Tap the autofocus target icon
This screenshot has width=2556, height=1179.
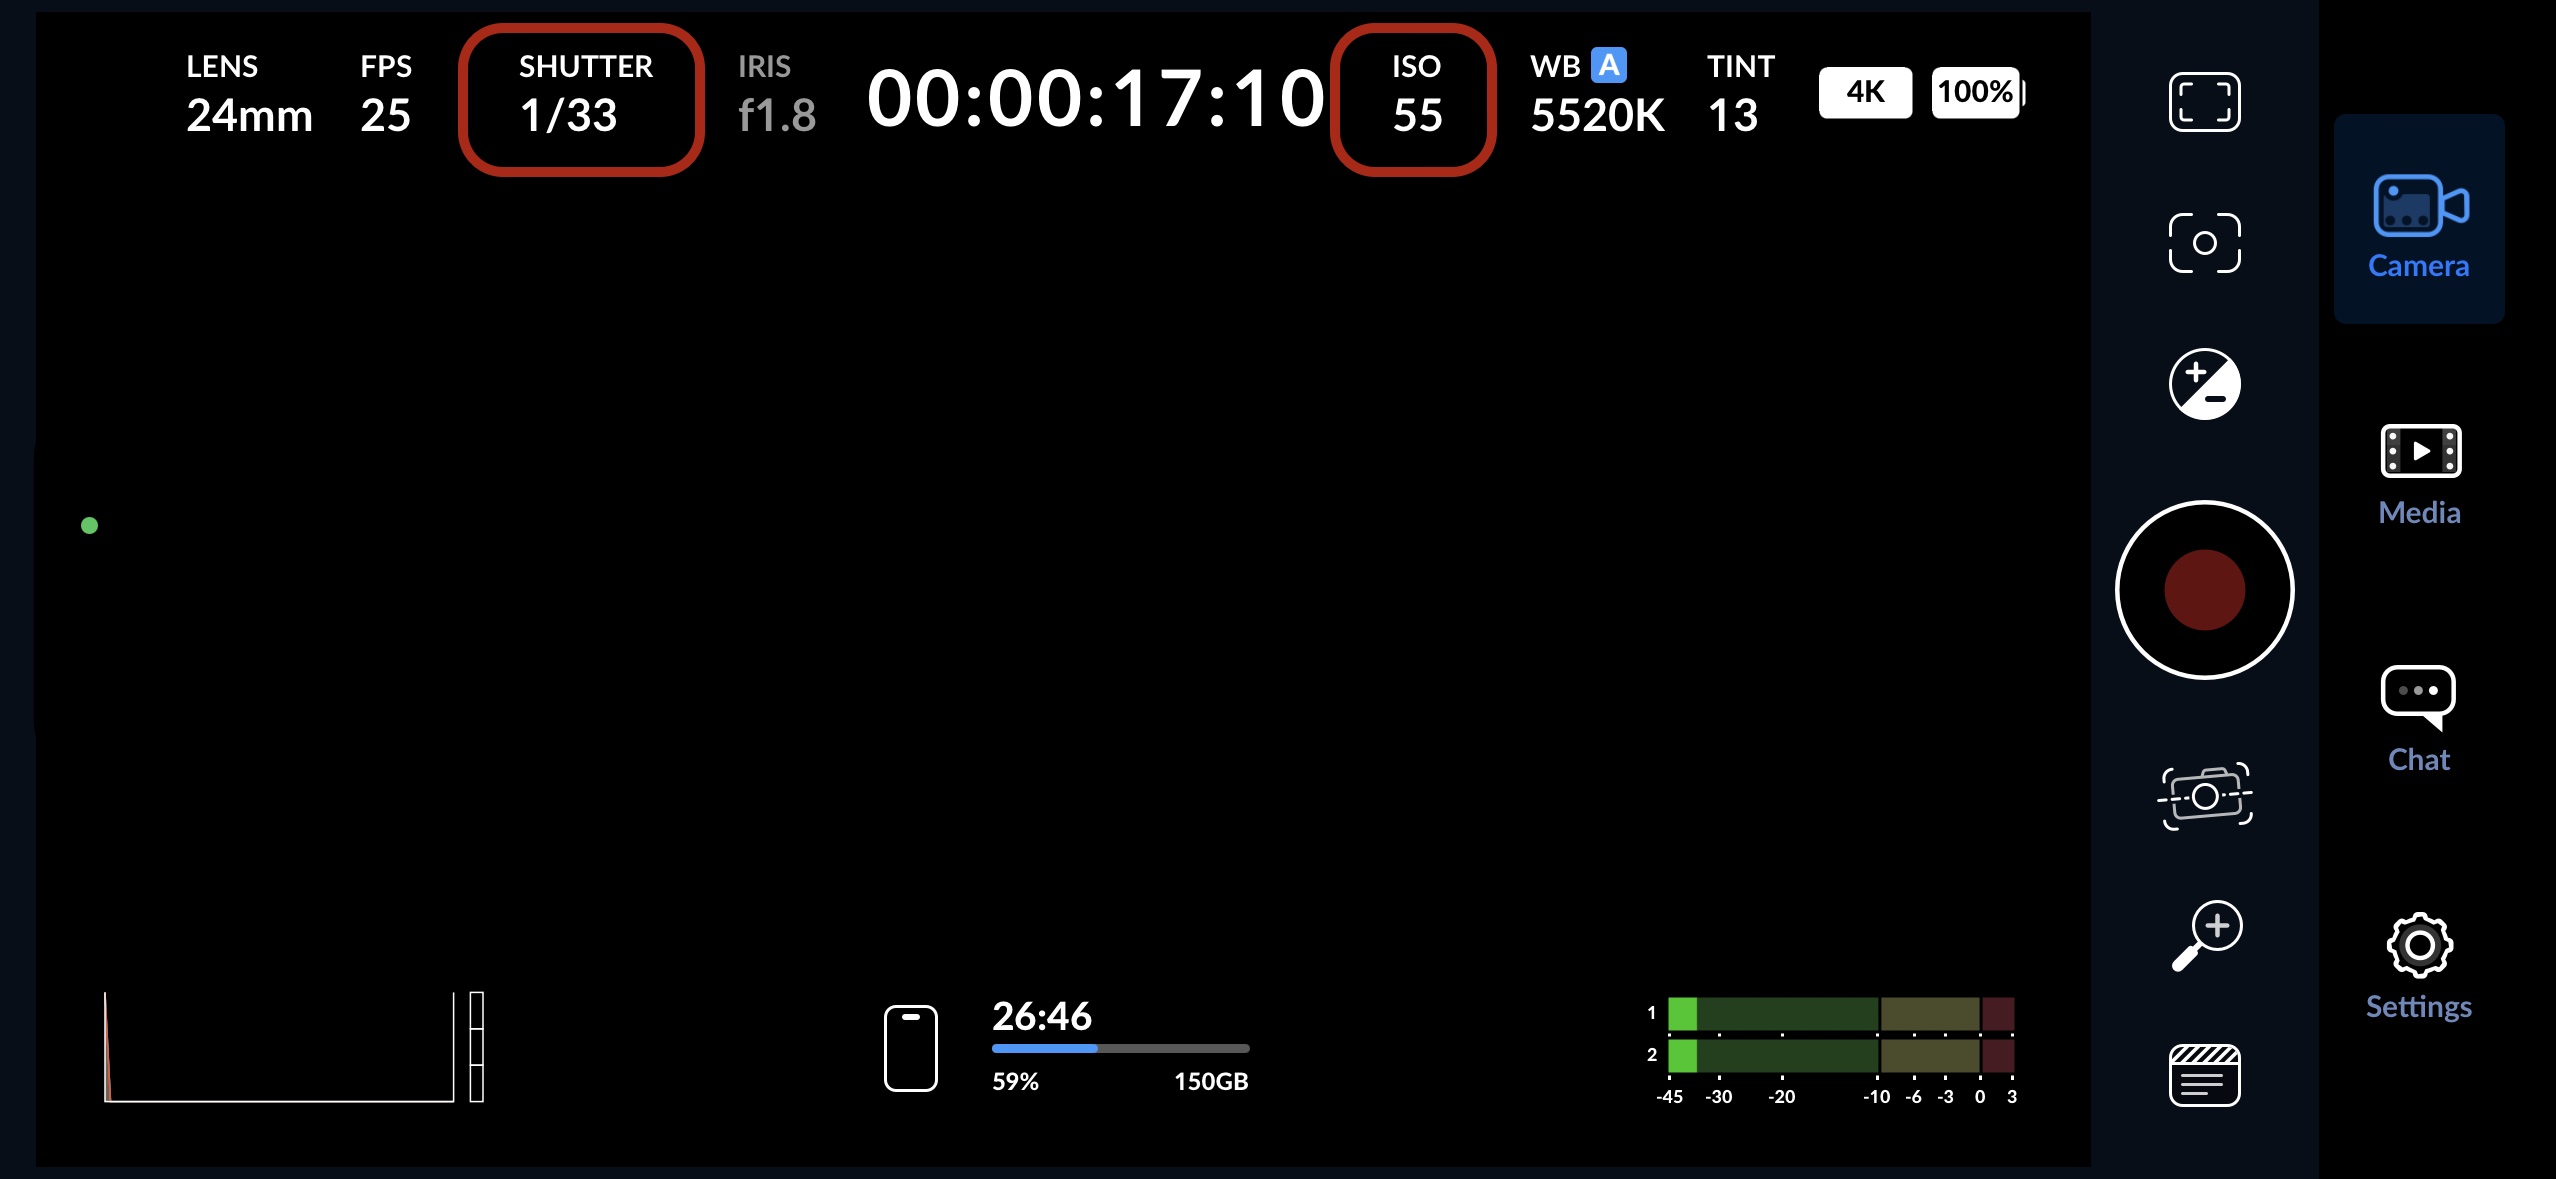pos(2204,243)
